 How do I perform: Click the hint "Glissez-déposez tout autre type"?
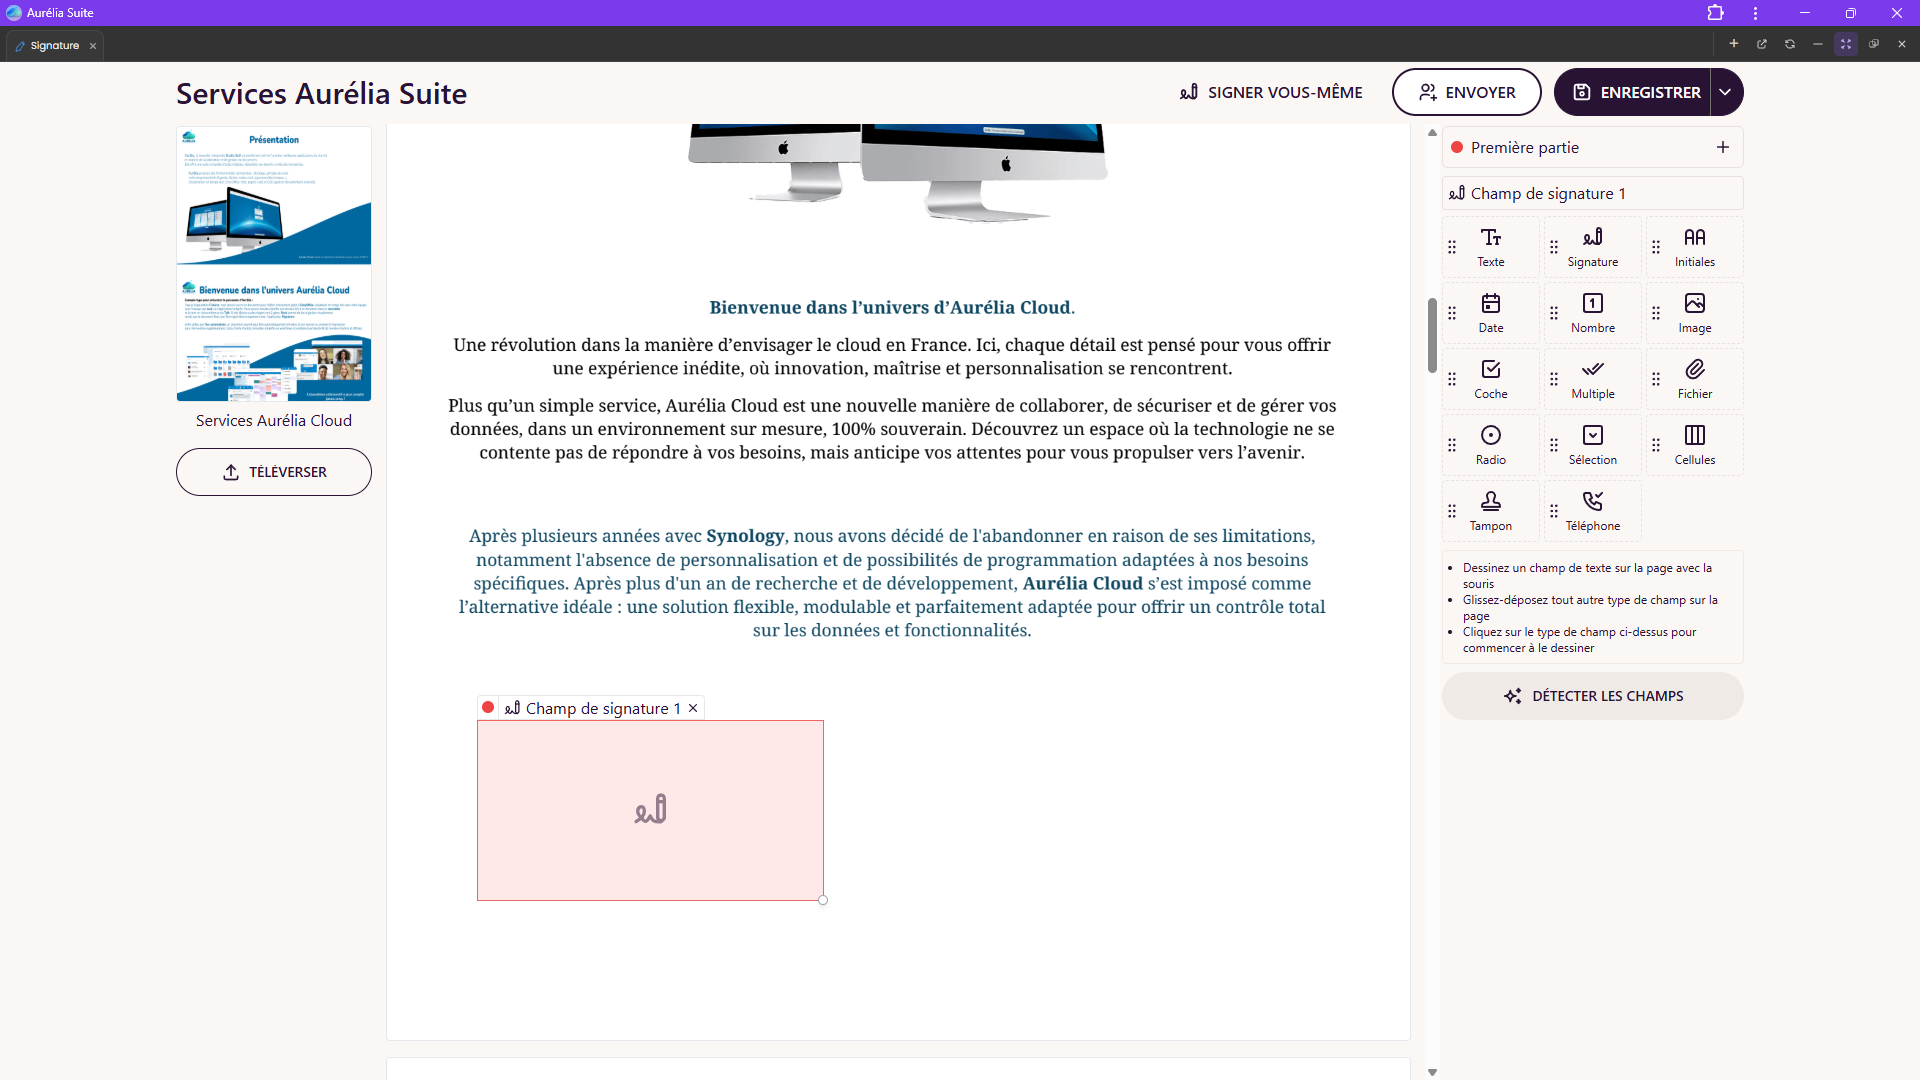pyautogui.click(x=1590, y=607)
